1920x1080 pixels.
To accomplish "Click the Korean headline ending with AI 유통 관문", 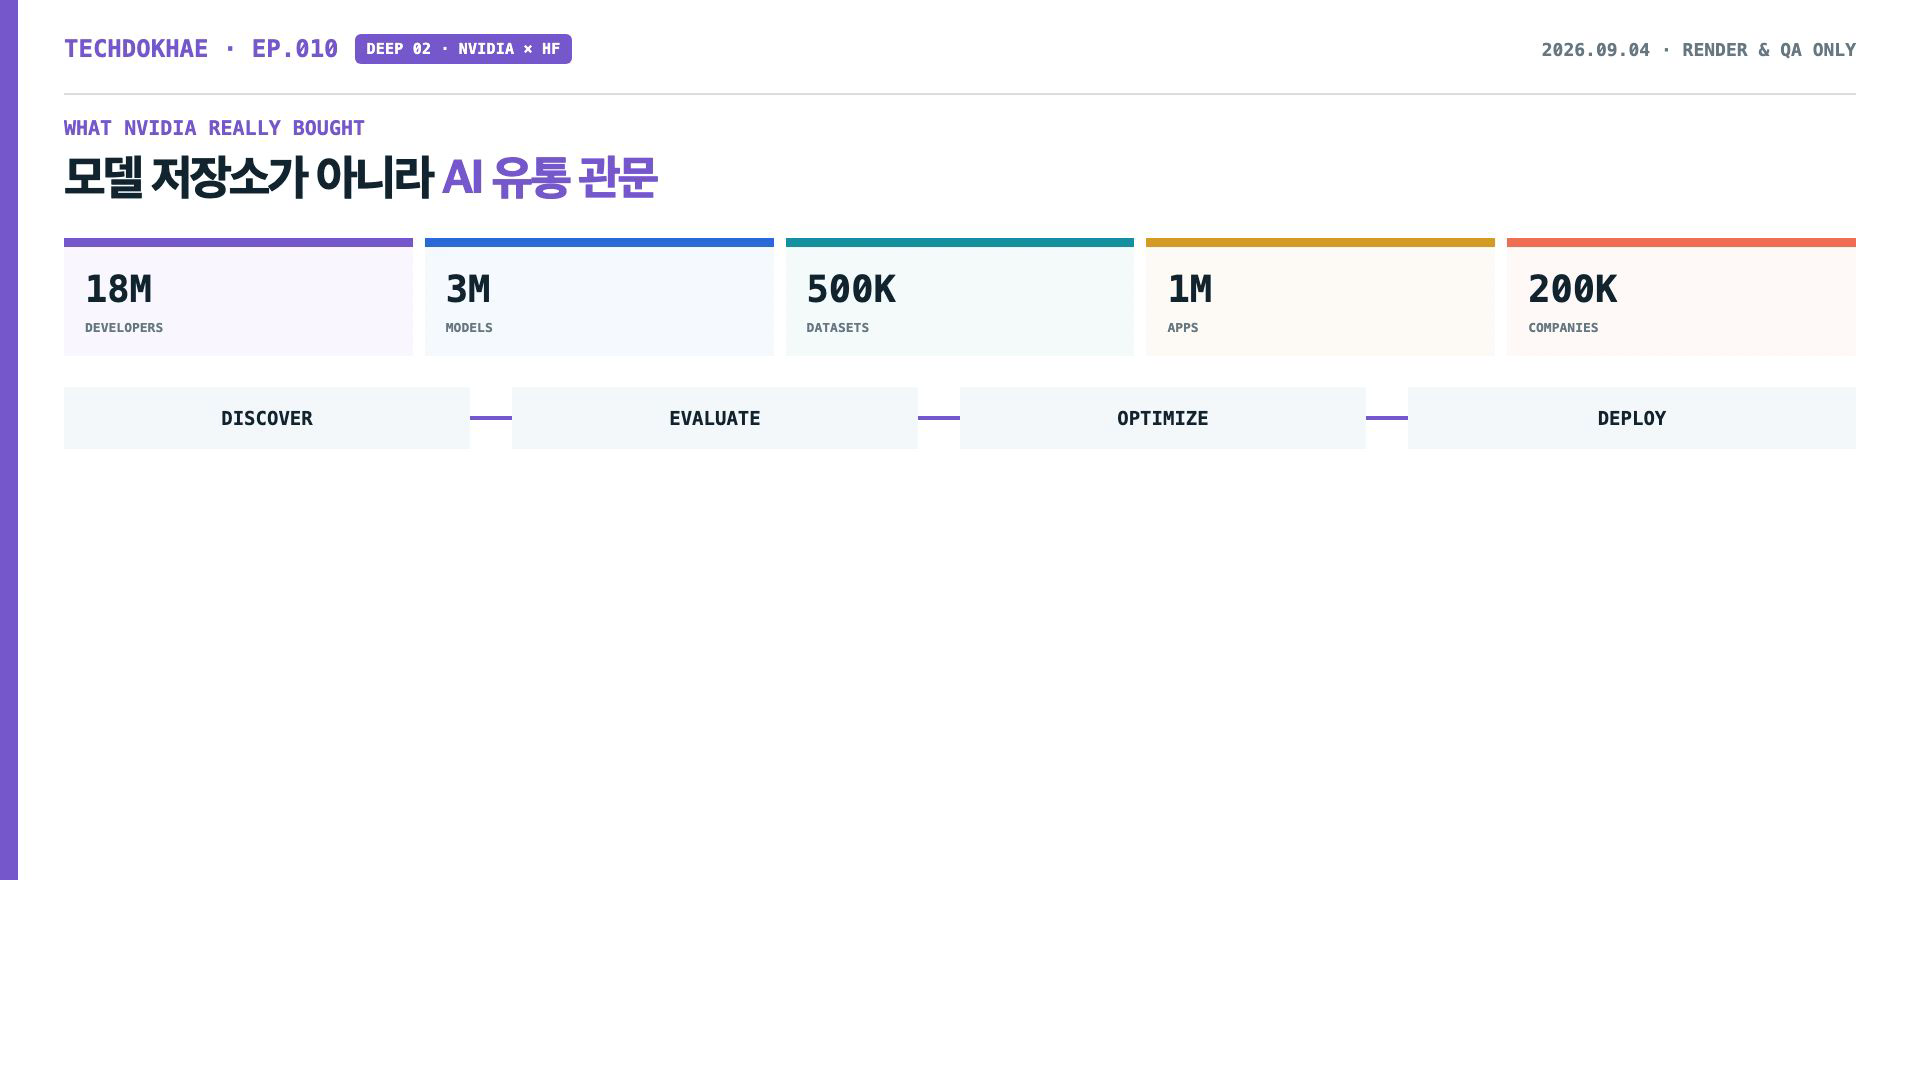I will tap(360, 178).
